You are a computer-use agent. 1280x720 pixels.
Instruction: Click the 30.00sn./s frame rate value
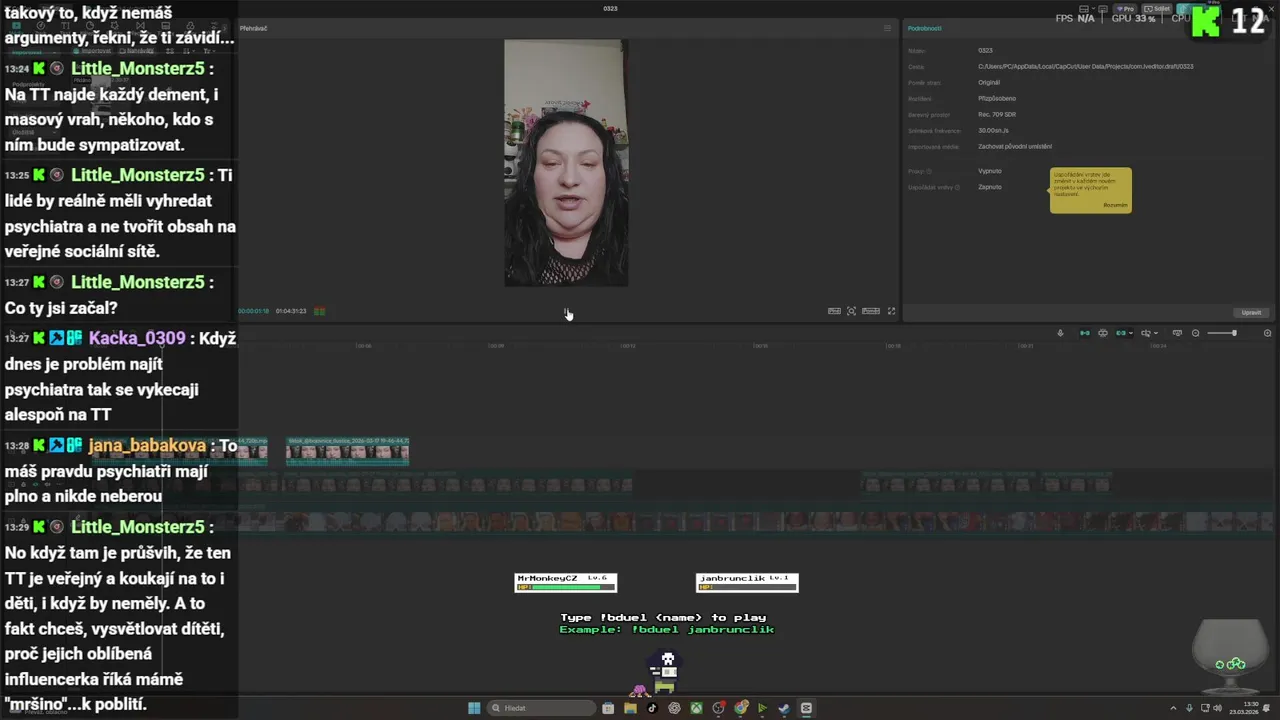tap(995, 130)
